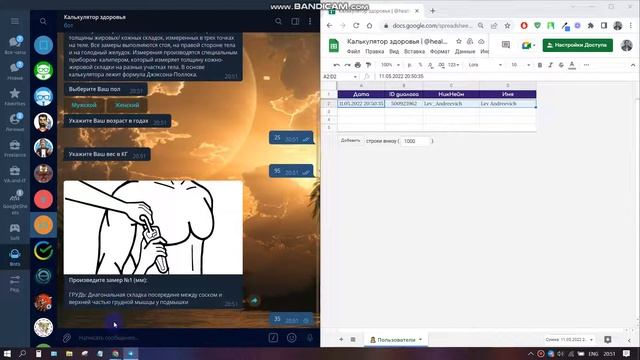Print the spreadsheet

[358, 65]
